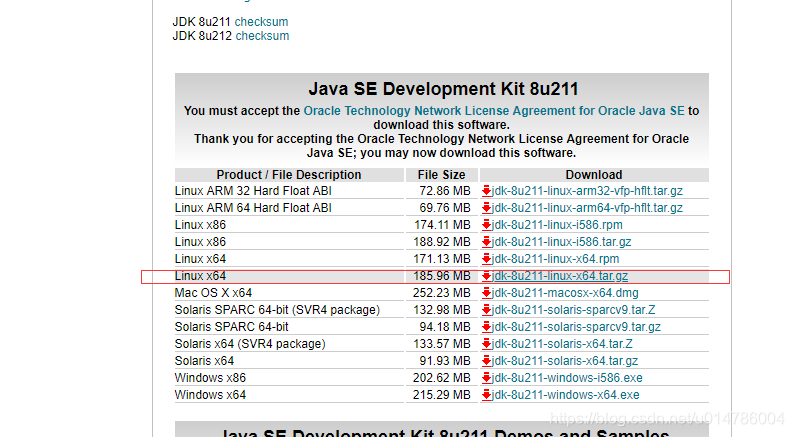Click the 171.13 MB file size
794x437 pixels.
tap(442, 259)
